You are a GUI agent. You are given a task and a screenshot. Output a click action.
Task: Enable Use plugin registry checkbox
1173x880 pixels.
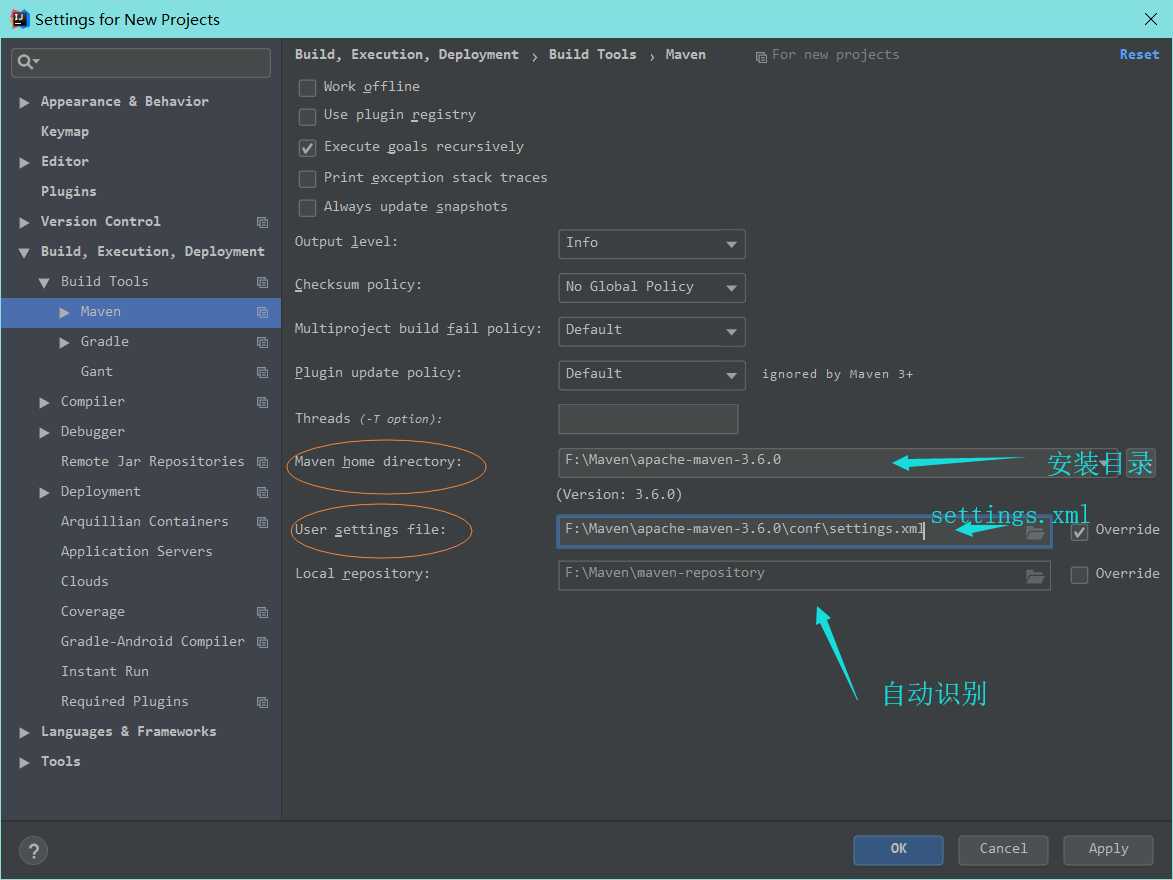click(x=307, y=116)
